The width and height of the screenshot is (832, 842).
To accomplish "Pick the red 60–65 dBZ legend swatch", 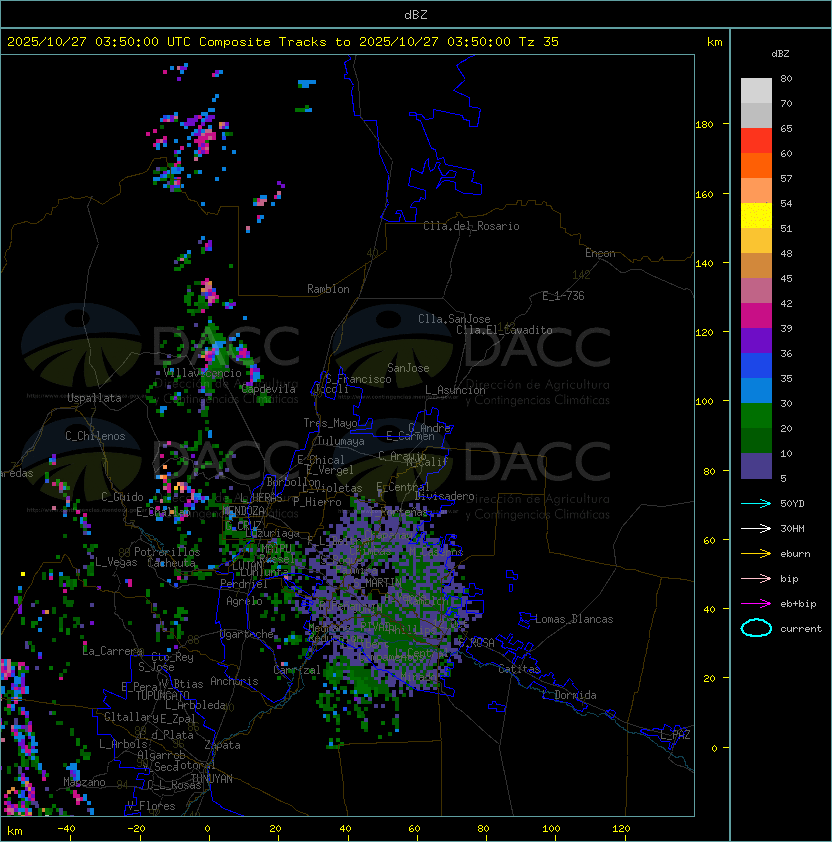I will click(x=756, y=141).
